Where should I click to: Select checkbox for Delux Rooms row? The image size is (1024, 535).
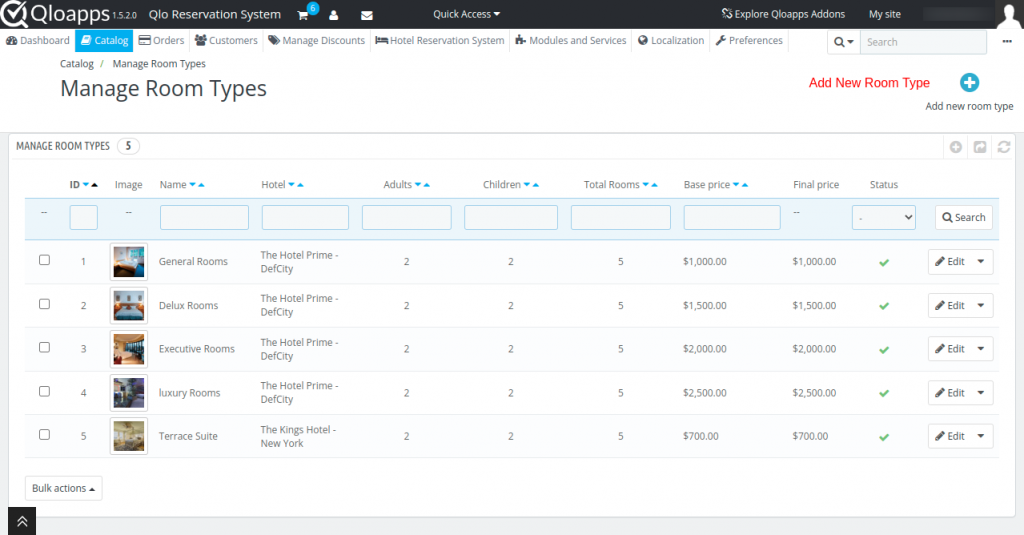pyautogui.click(x=44, y=304)
